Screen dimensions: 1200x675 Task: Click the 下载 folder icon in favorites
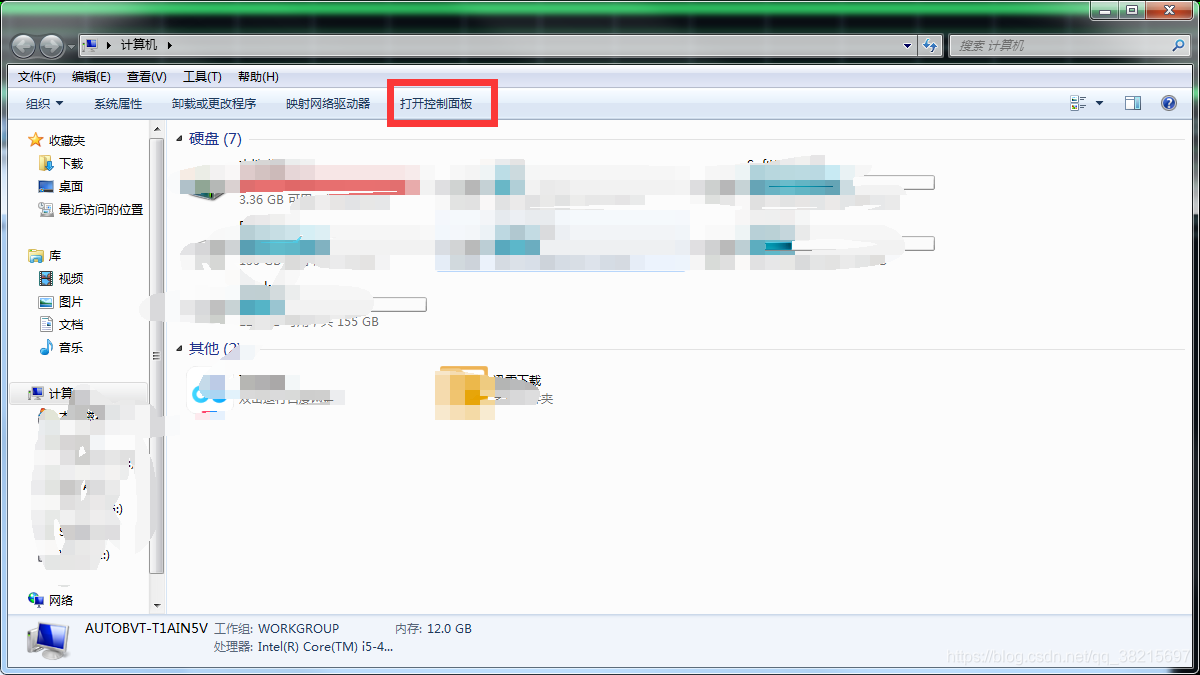coord(45,163)
